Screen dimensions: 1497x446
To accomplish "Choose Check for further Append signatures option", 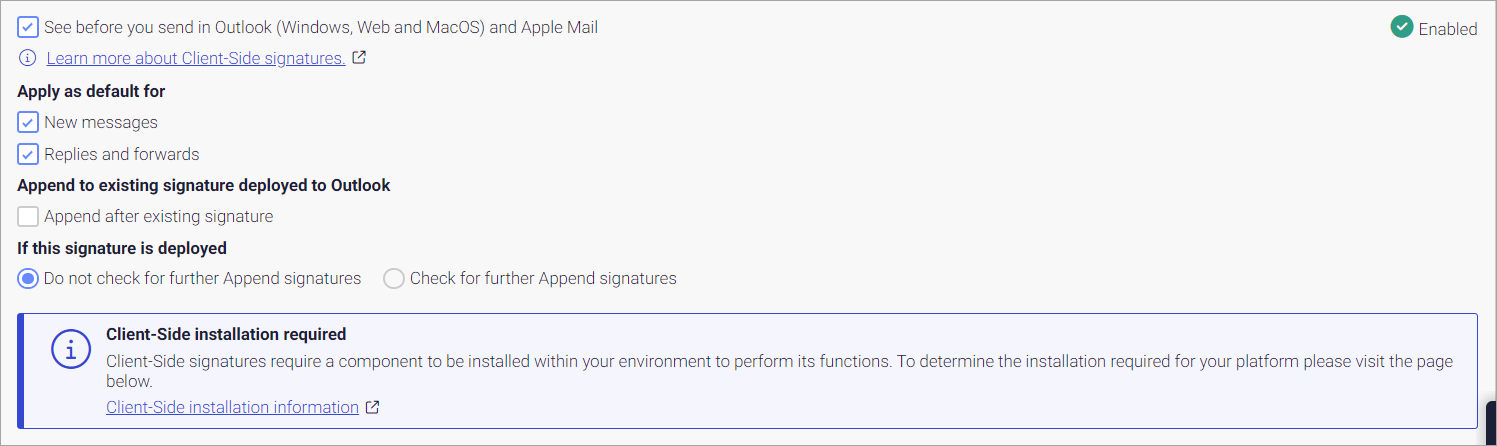I will (394, 278).
